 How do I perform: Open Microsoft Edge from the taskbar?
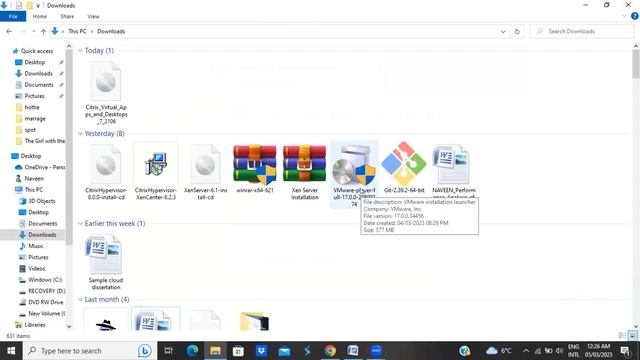(x=192, y=351)
